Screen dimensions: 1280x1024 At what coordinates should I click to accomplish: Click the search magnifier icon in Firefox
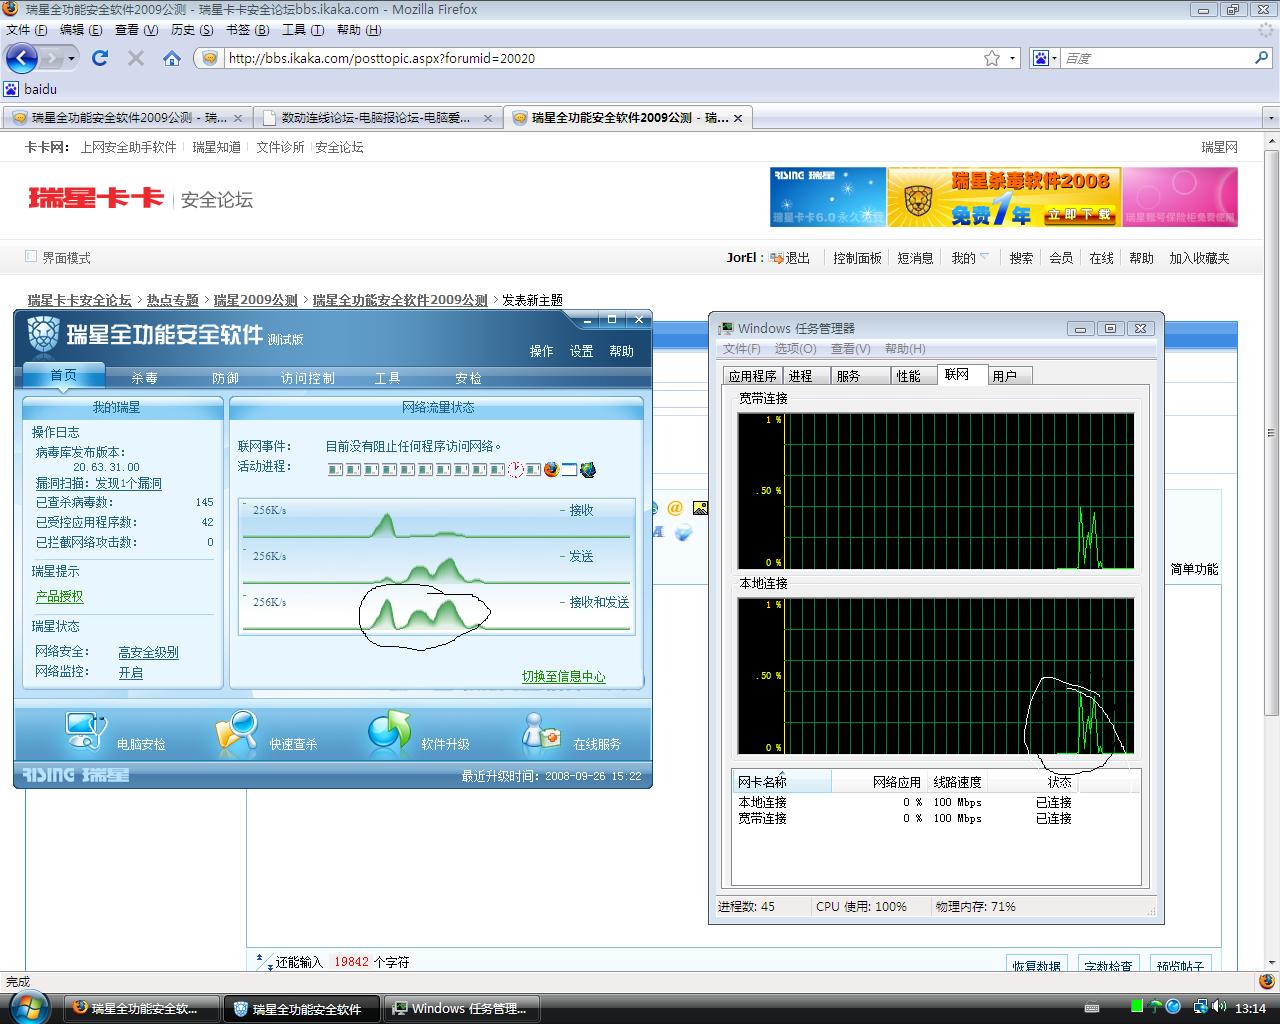1261,58
